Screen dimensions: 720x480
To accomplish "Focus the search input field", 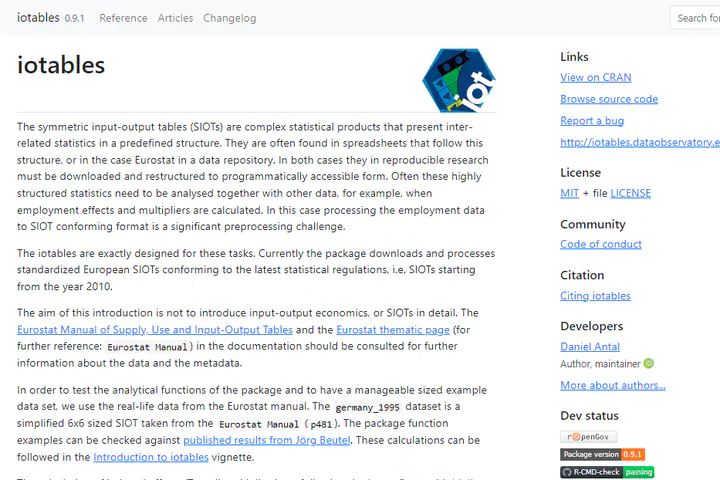I will click(695, 18).
